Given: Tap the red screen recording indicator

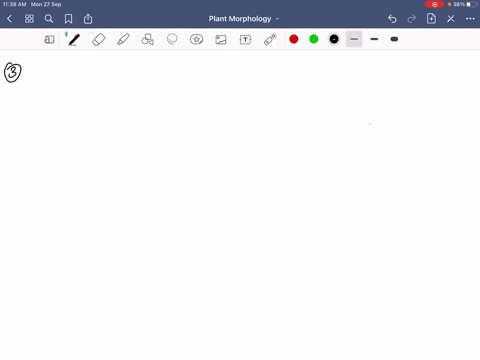Looking at the screenshot, I should pos(434,4).
